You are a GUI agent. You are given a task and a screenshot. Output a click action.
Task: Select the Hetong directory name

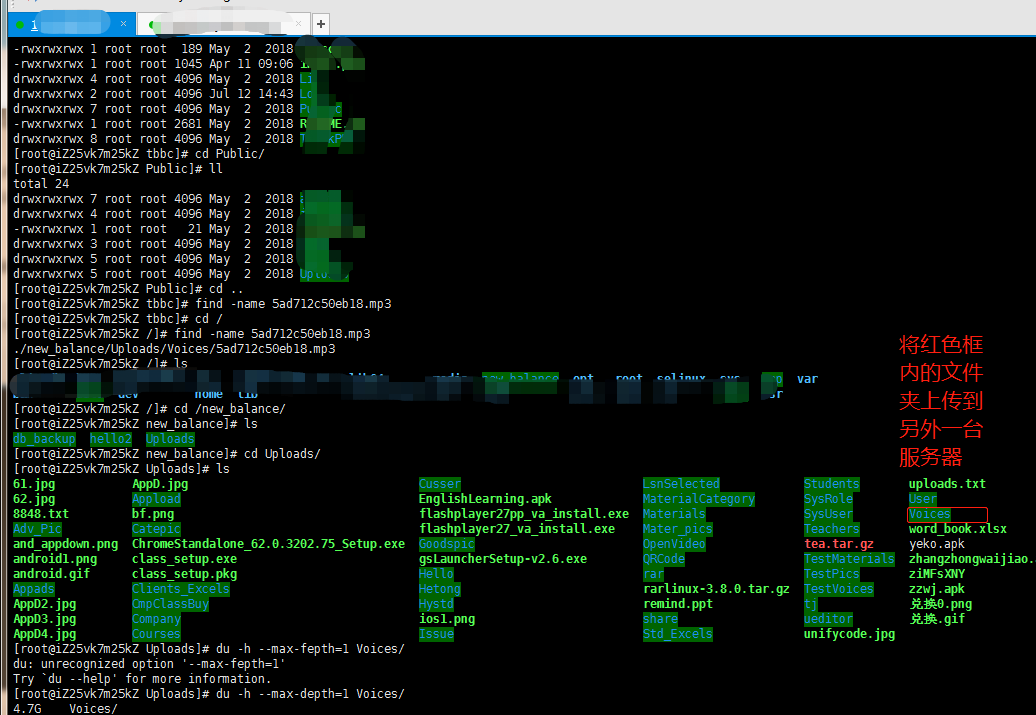pos(440,589)
